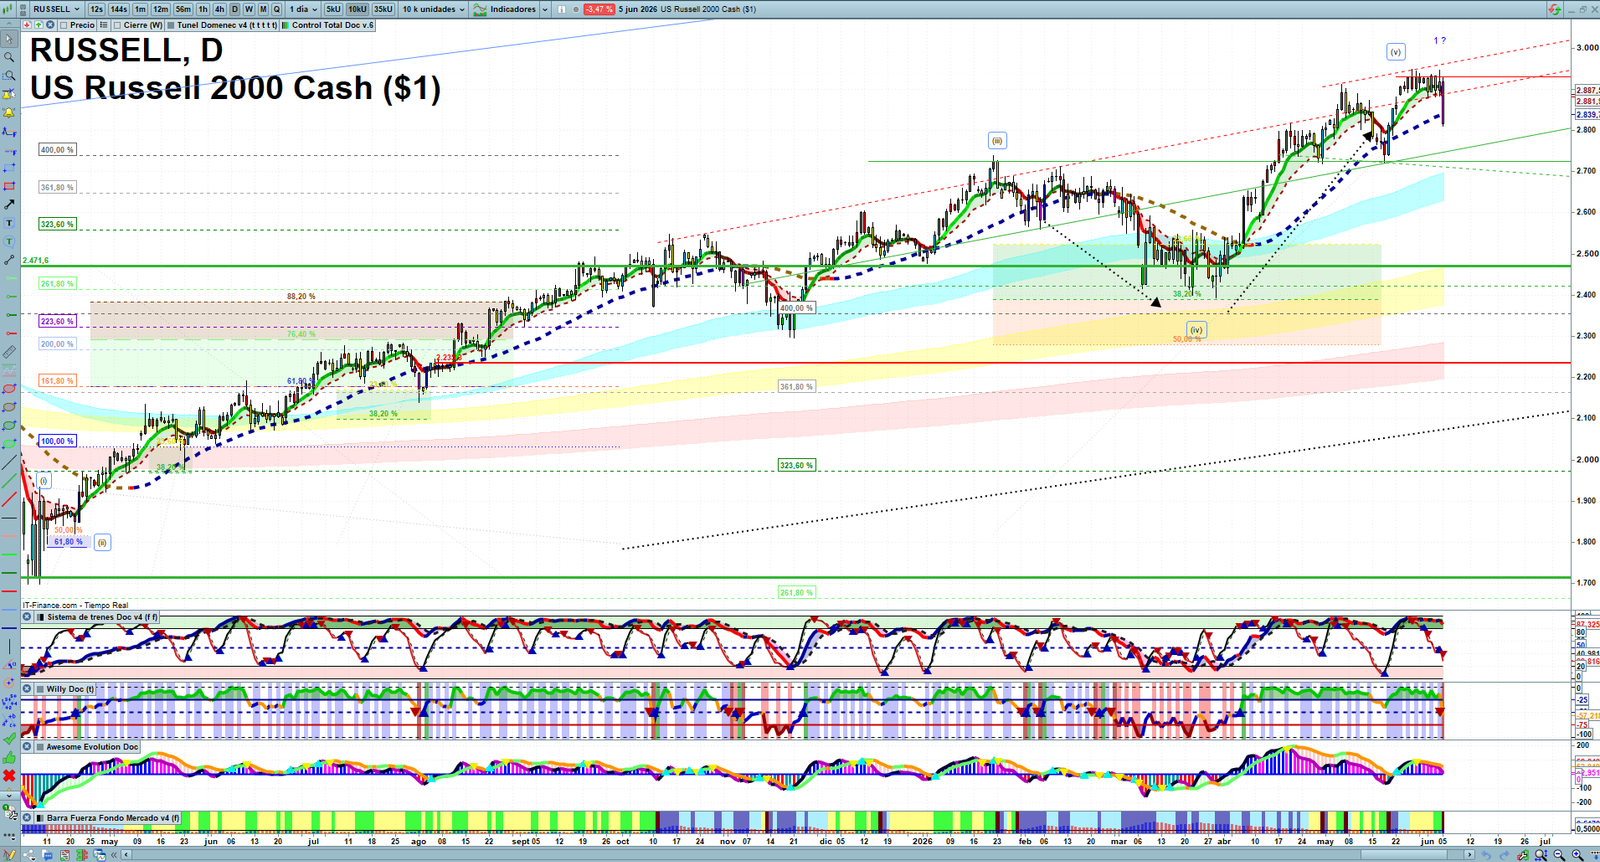
Task: Click the green up arrow price panel icon
Action: [38, 25]
